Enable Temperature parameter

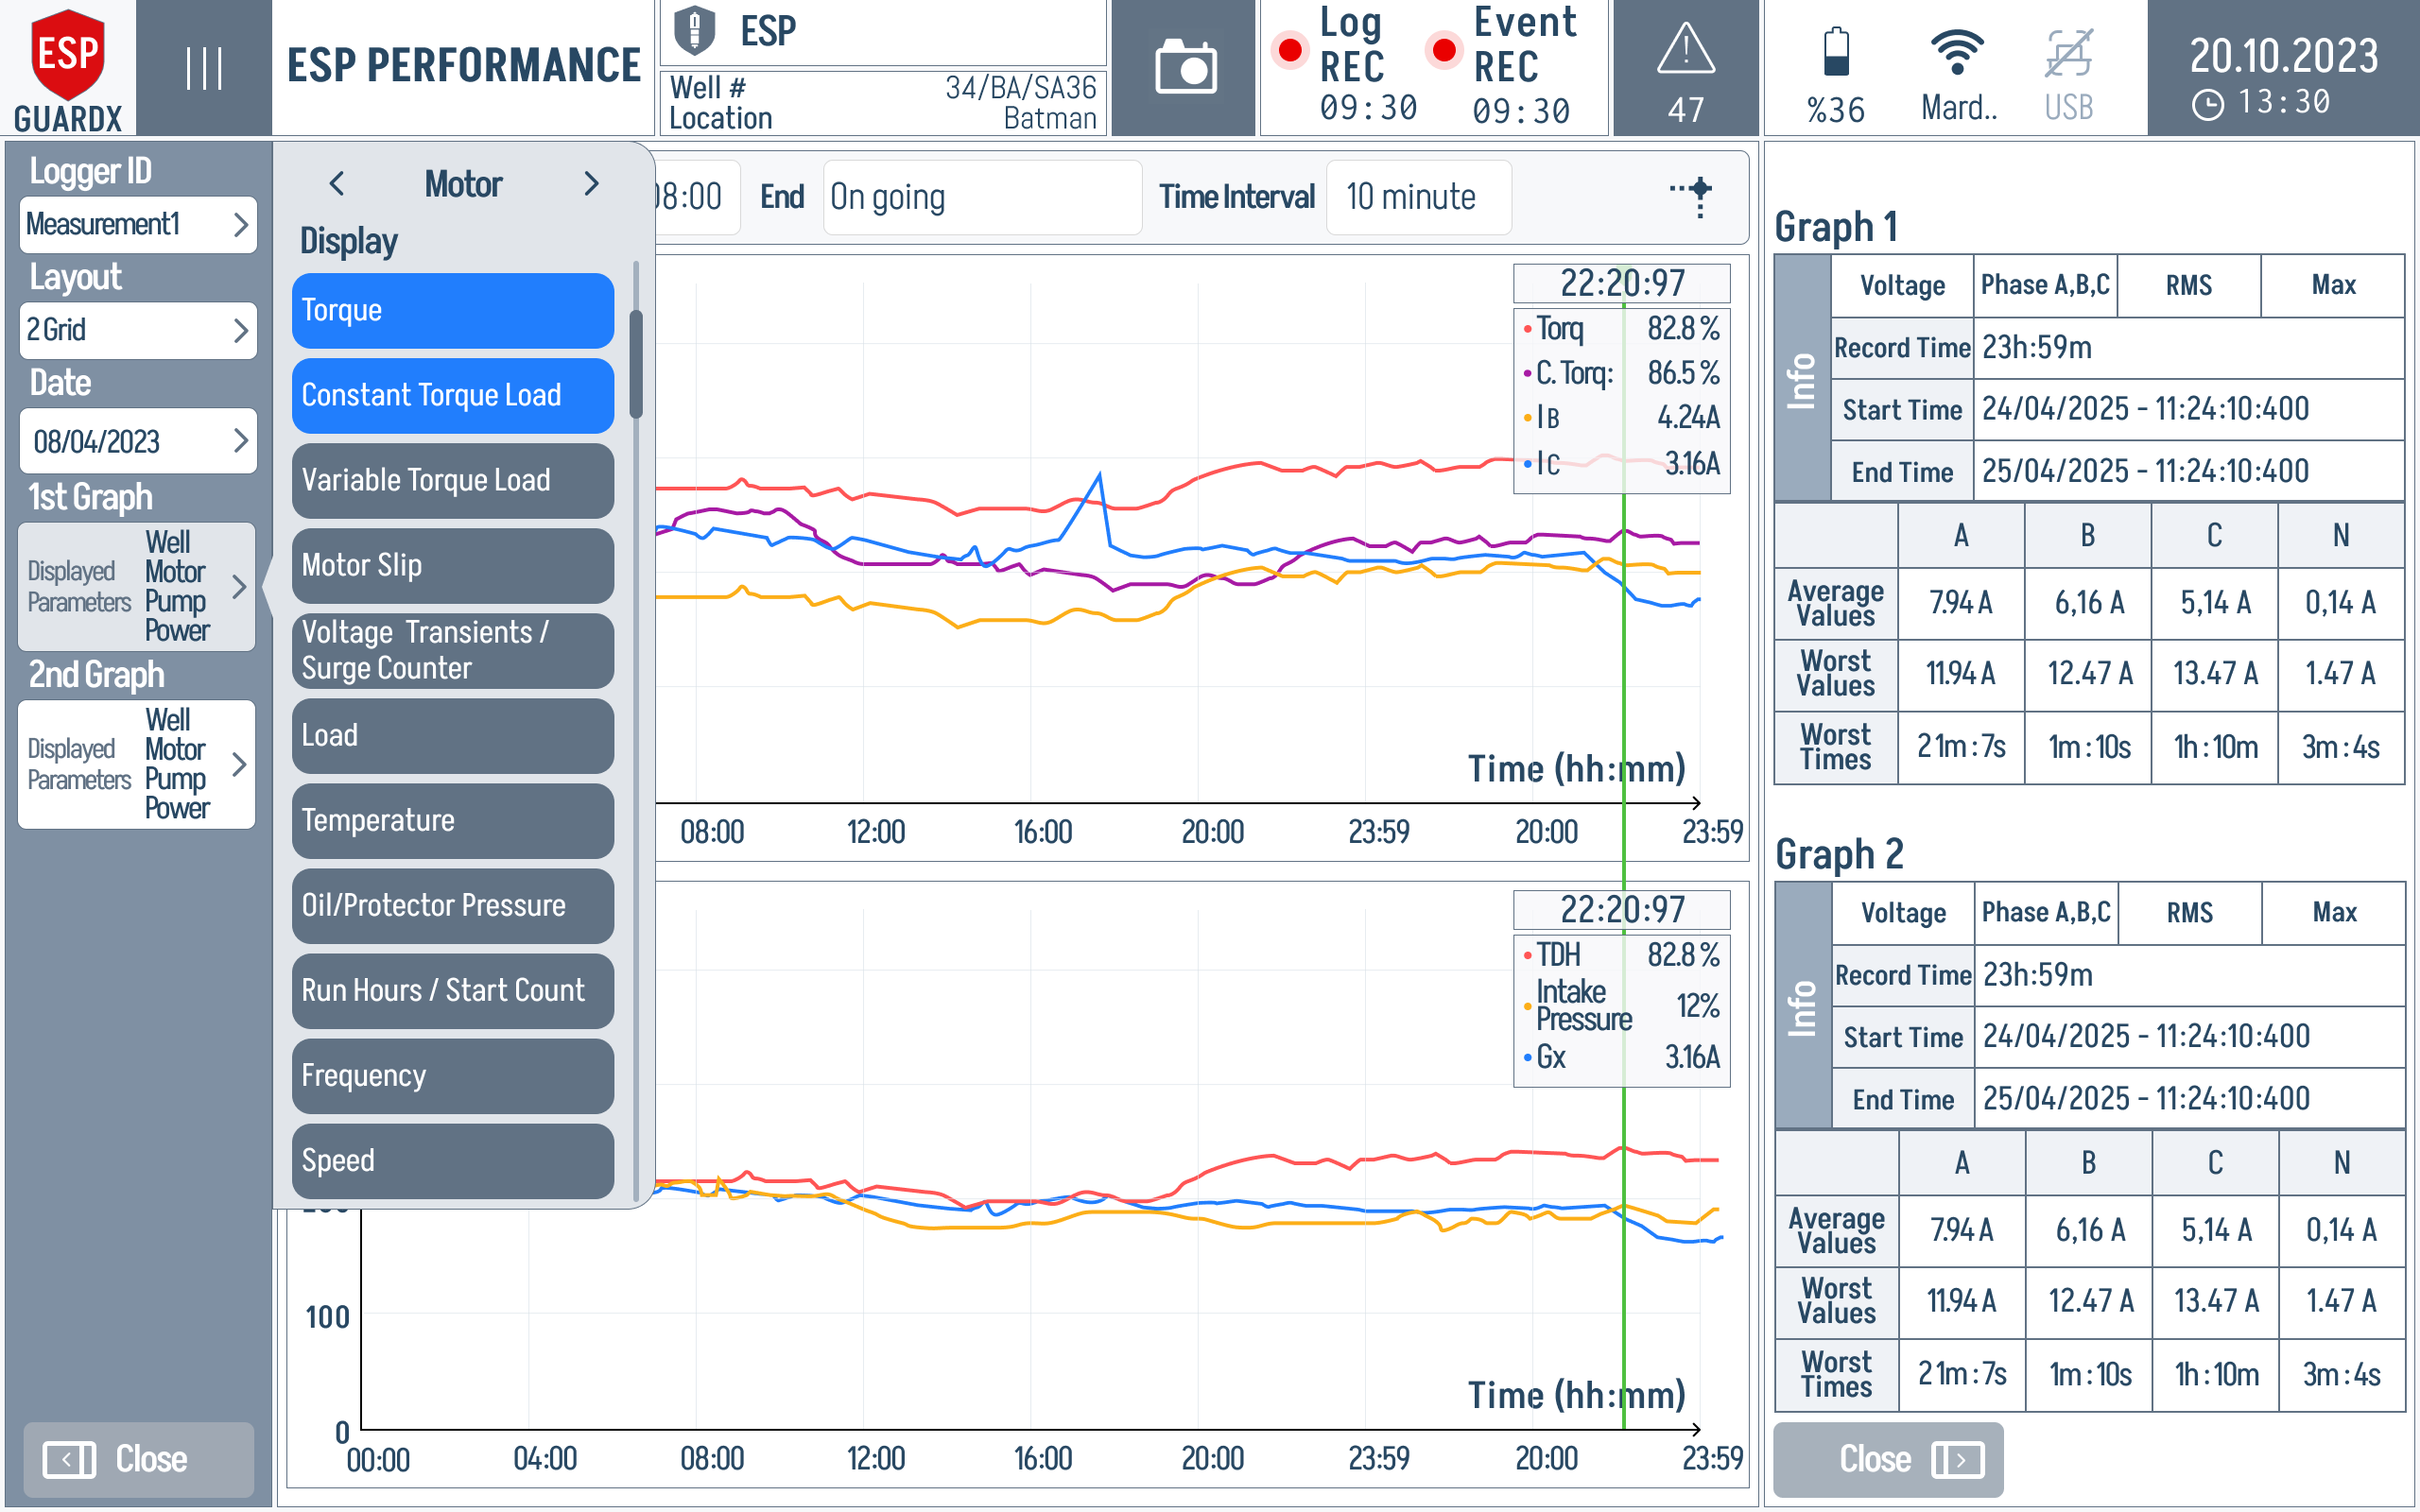tap(453, 820)
